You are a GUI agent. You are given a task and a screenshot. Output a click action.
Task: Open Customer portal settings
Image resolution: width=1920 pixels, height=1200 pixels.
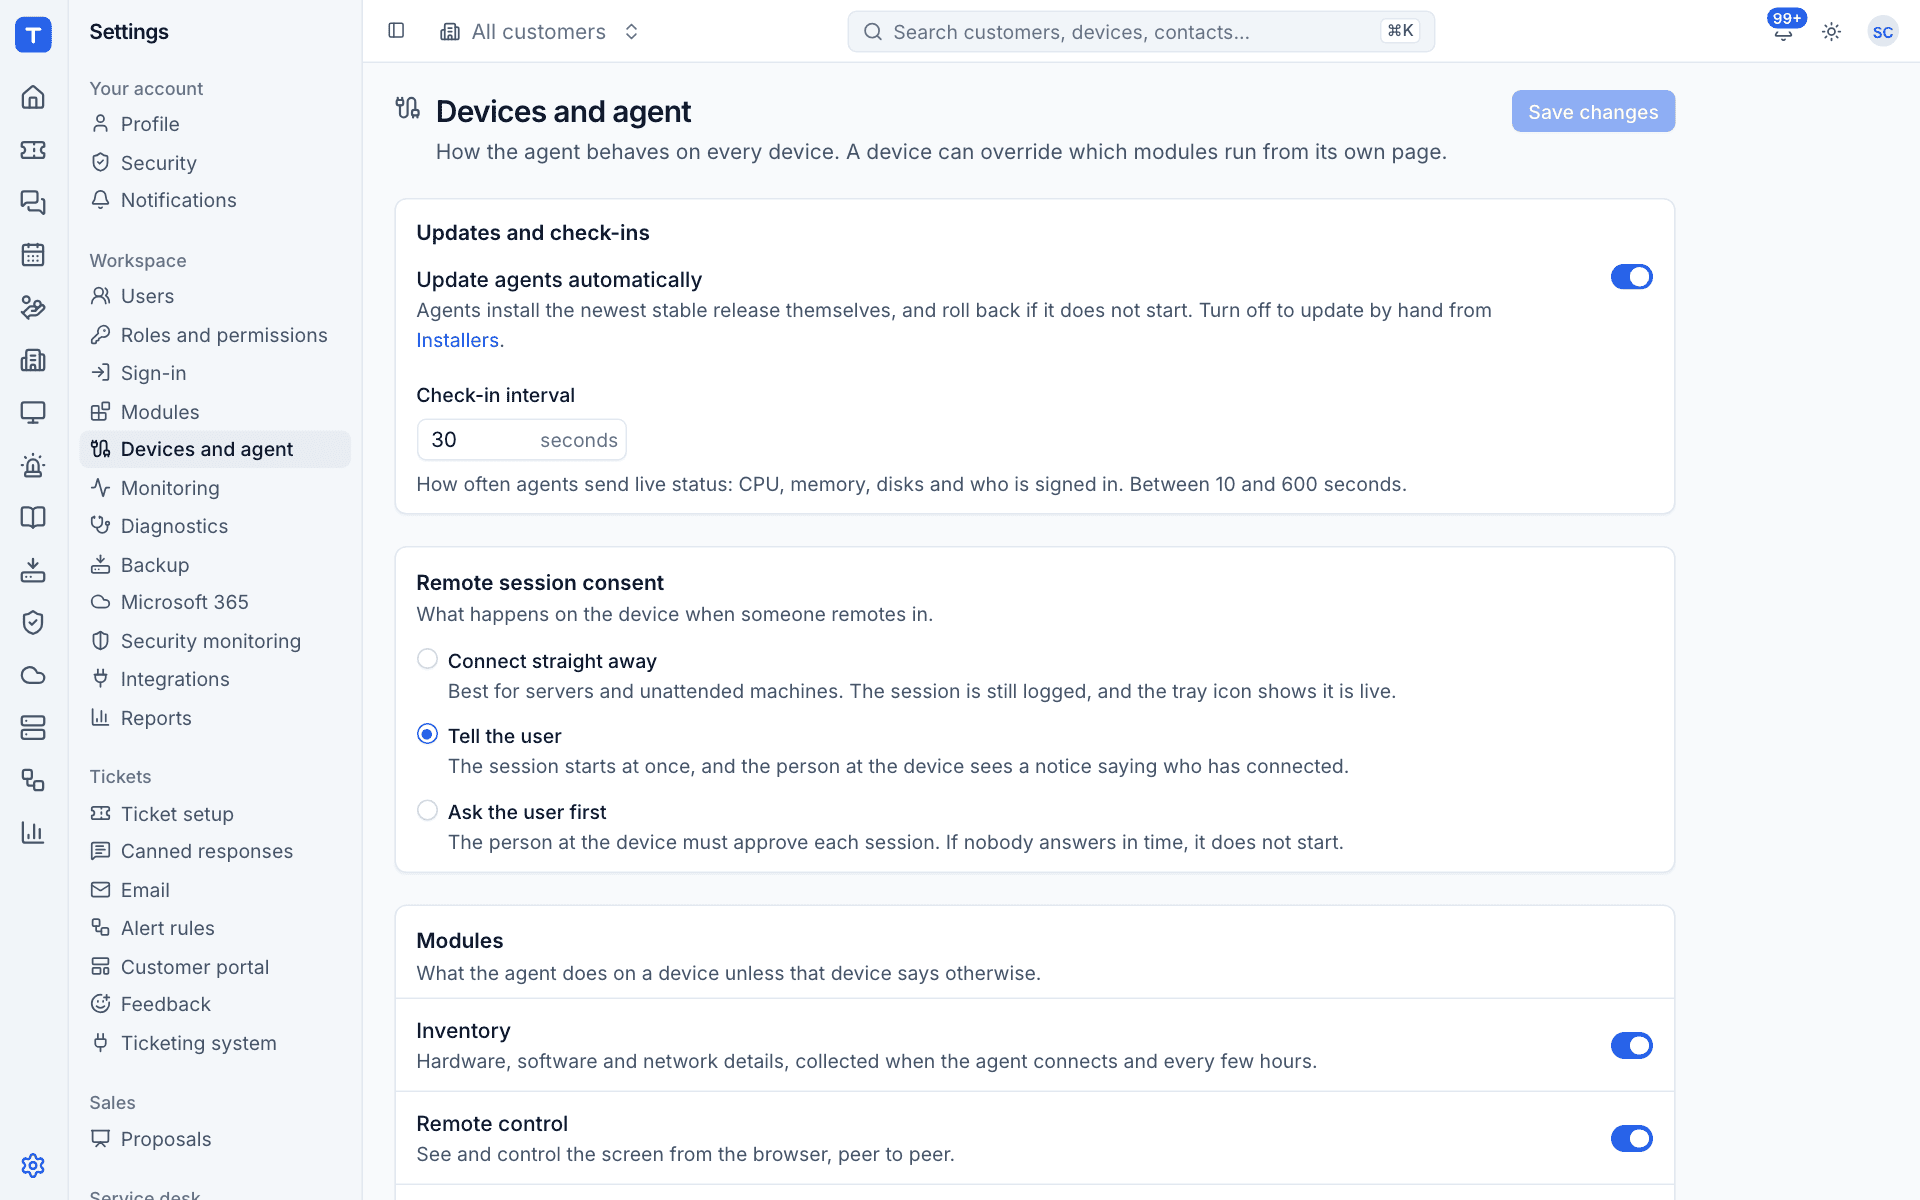[215, 967]
